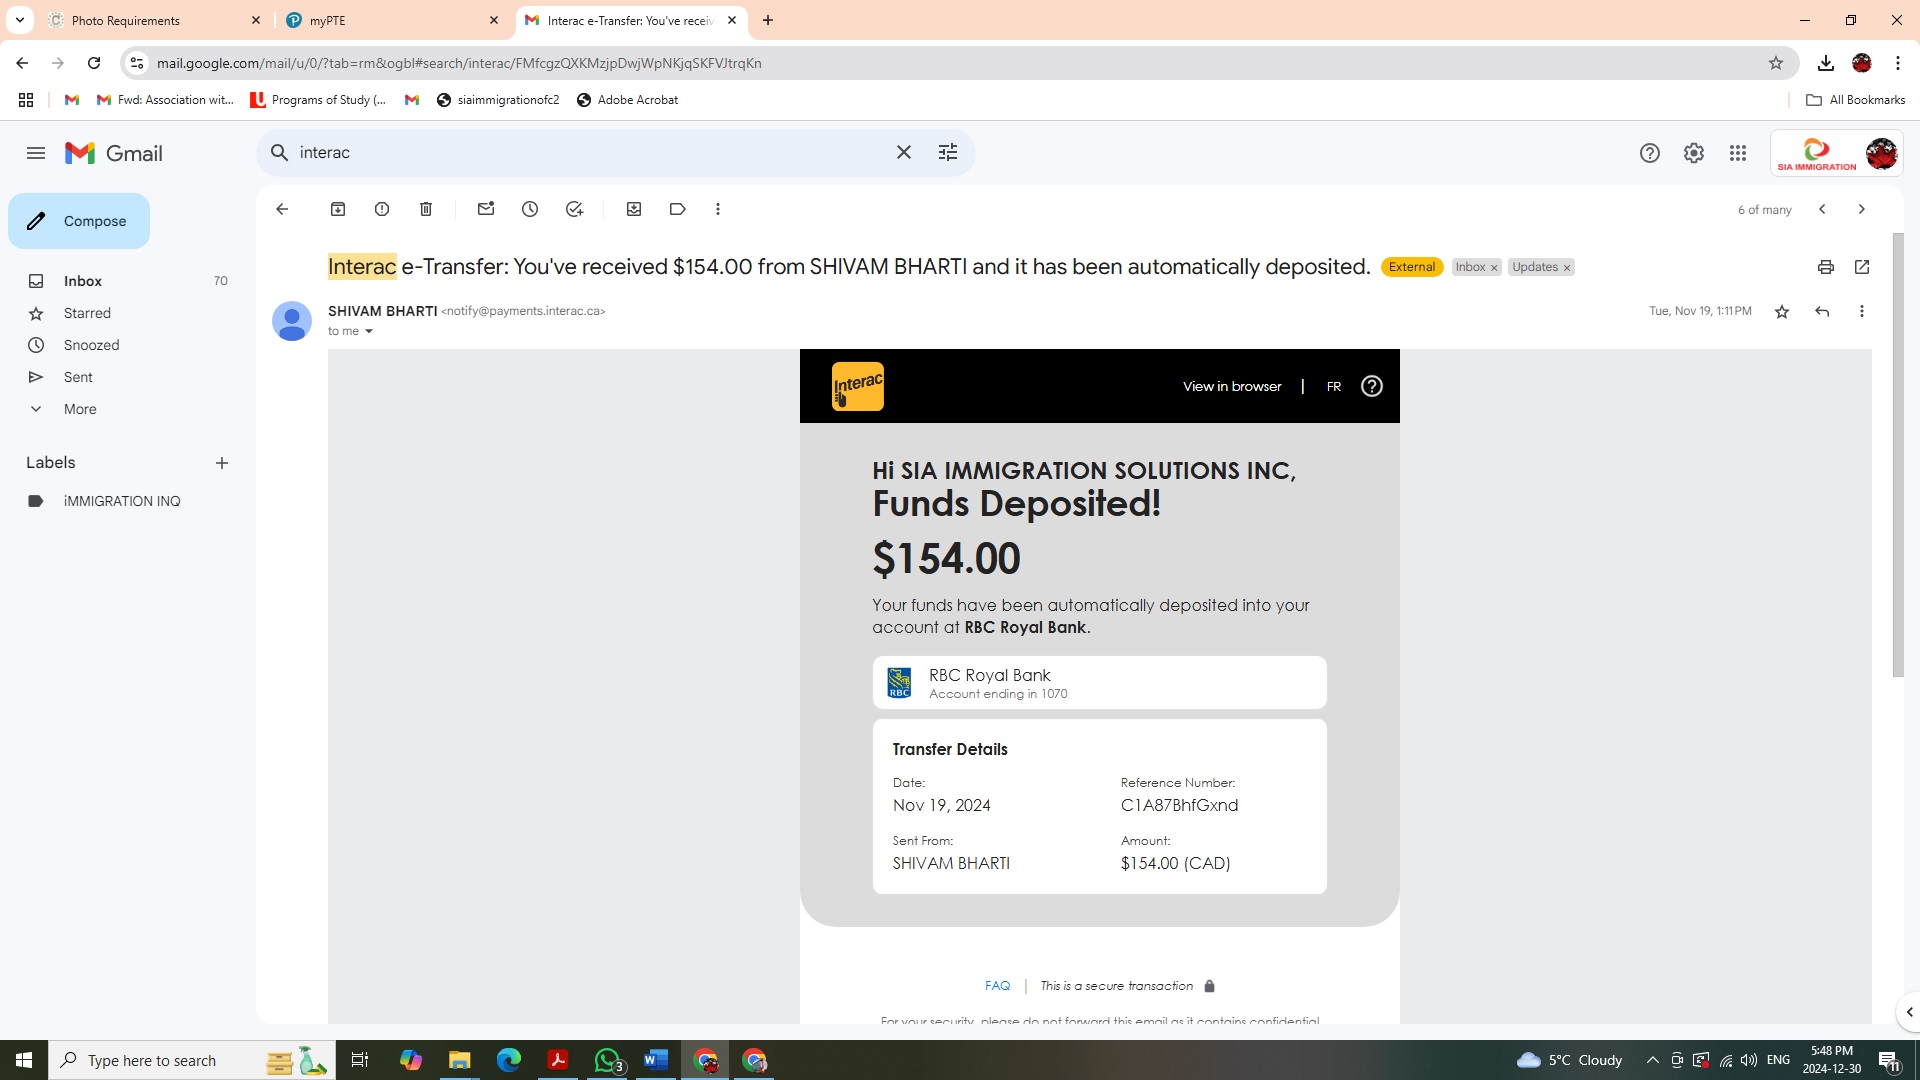The image size is (1920, 1080).
Task: Open WhatsApp from taskbar
Action: [607, 1060]
